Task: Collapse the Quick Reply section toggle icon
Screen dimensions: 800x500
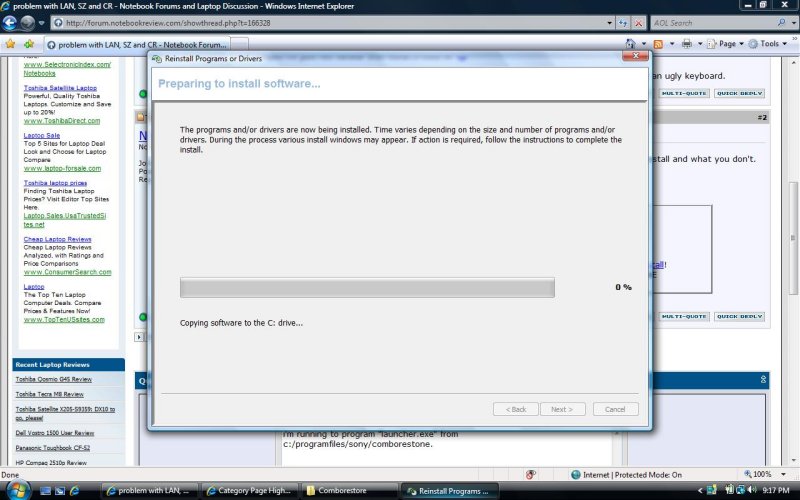Action: (763, 380)
